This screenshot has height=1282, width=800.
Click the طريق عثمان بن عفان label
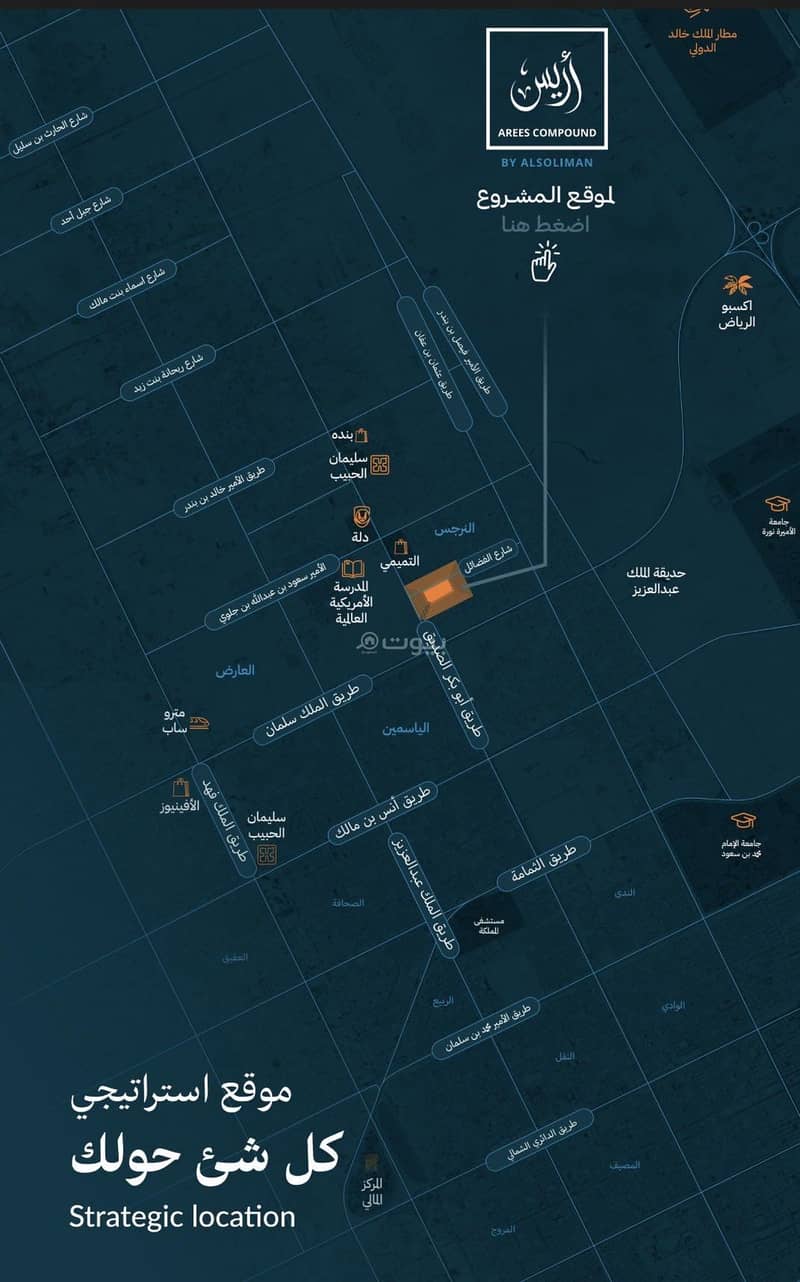pos(434,364)
